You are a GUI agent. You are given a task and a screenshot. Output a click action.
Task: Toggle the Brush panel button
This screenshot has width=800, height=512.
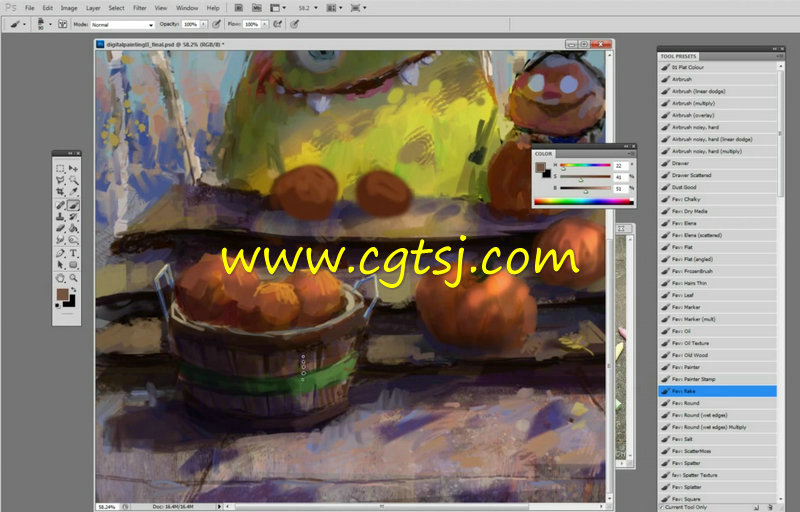63,24
